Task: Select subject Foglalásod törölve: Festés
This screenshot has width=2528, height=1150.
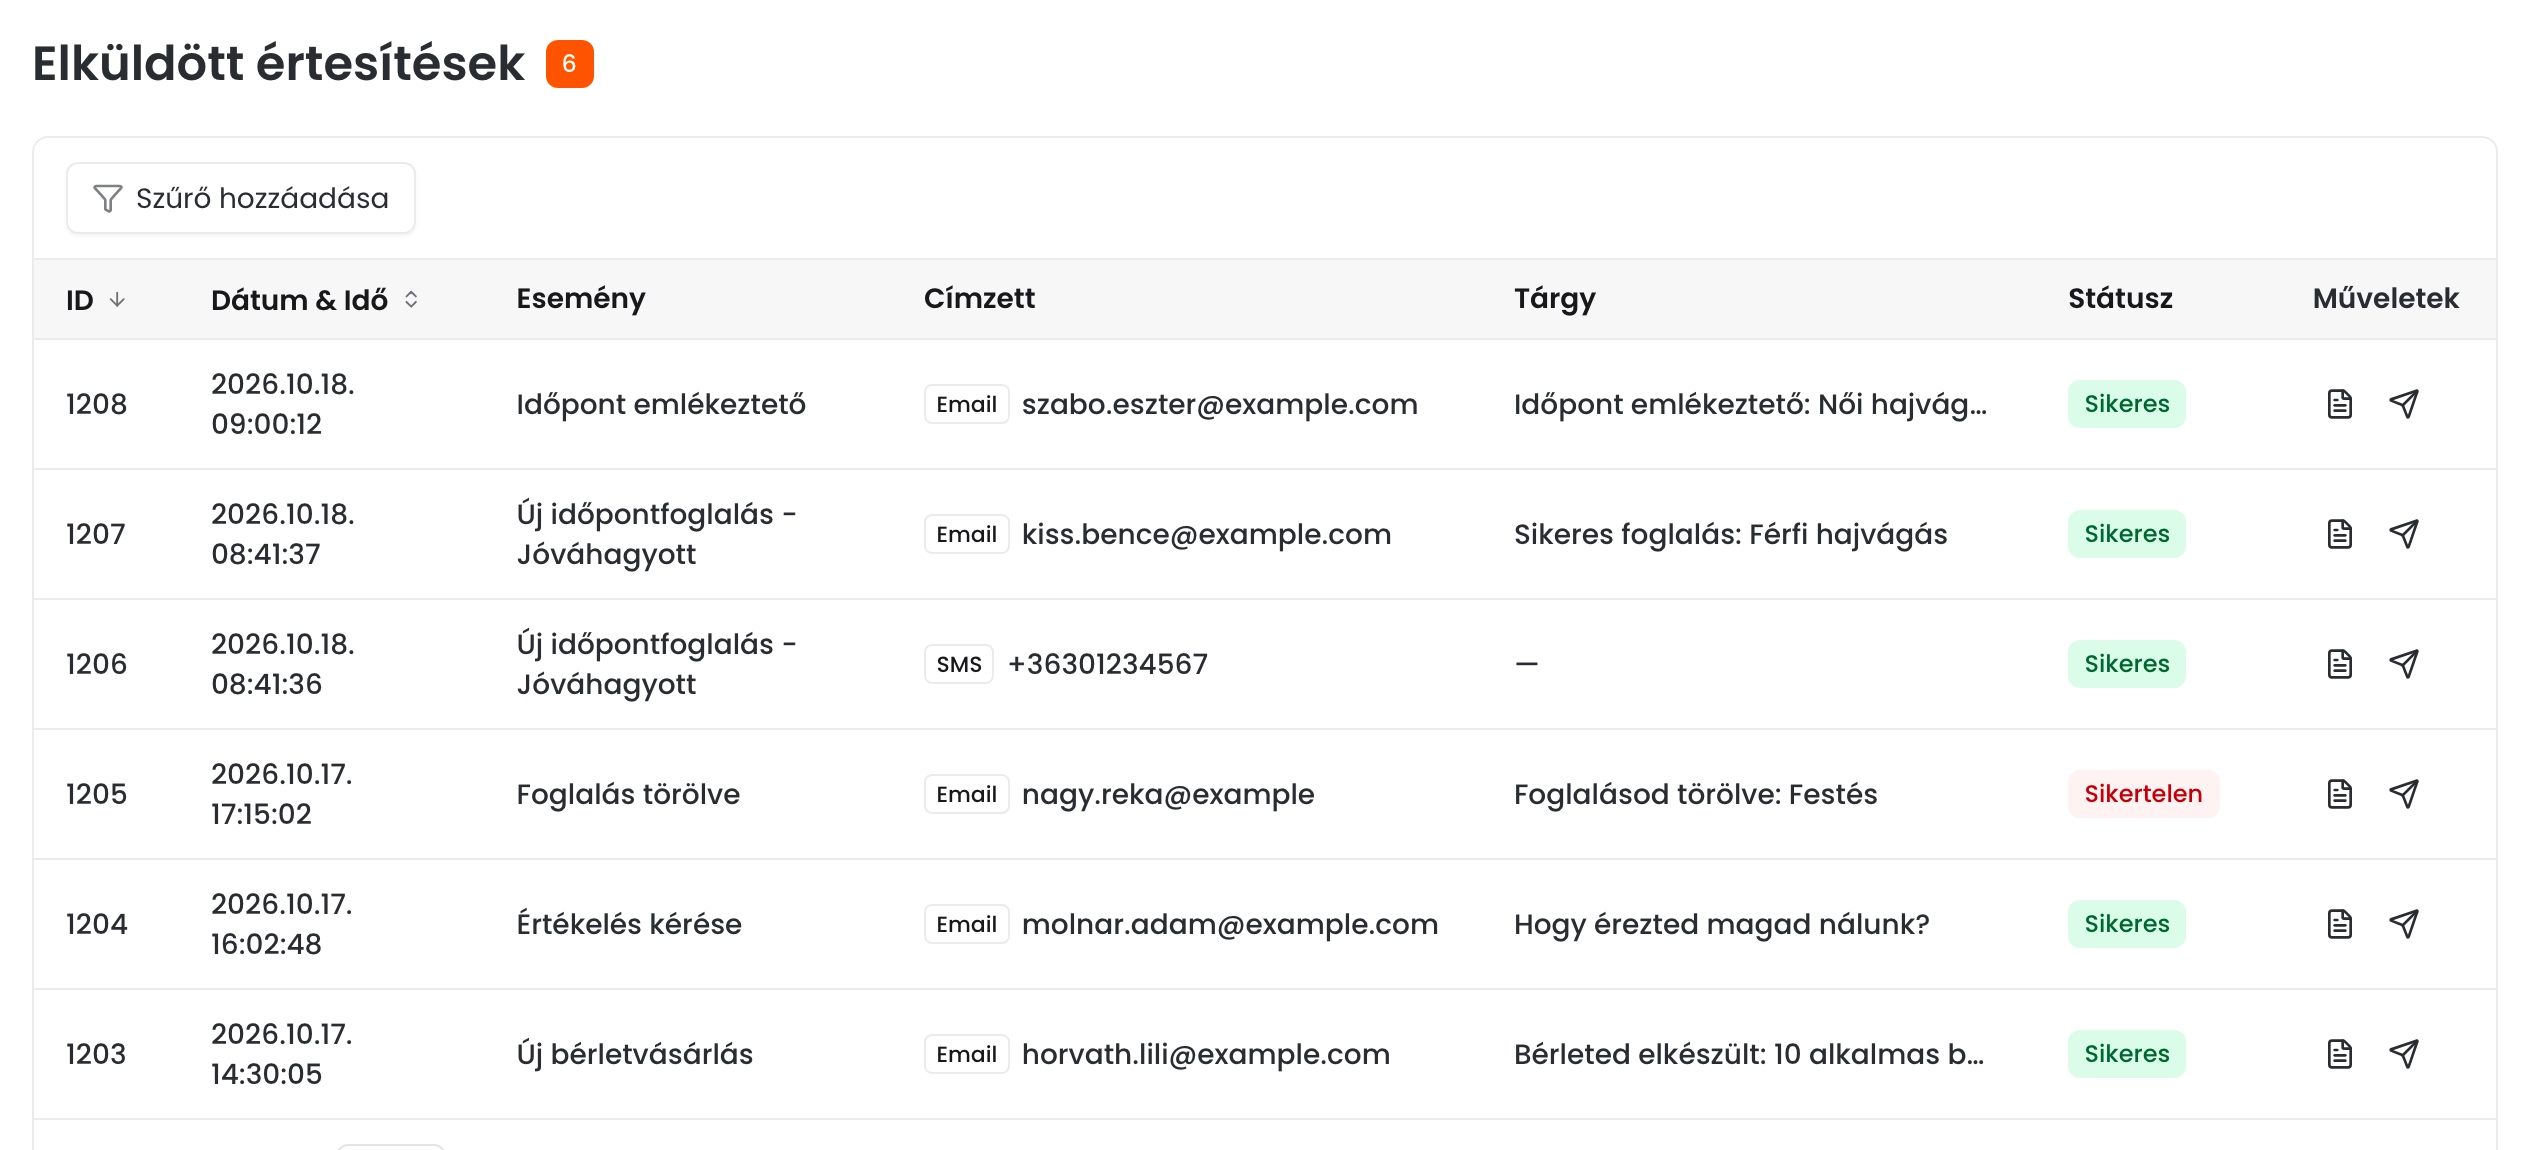Action: pos(1695,794)
